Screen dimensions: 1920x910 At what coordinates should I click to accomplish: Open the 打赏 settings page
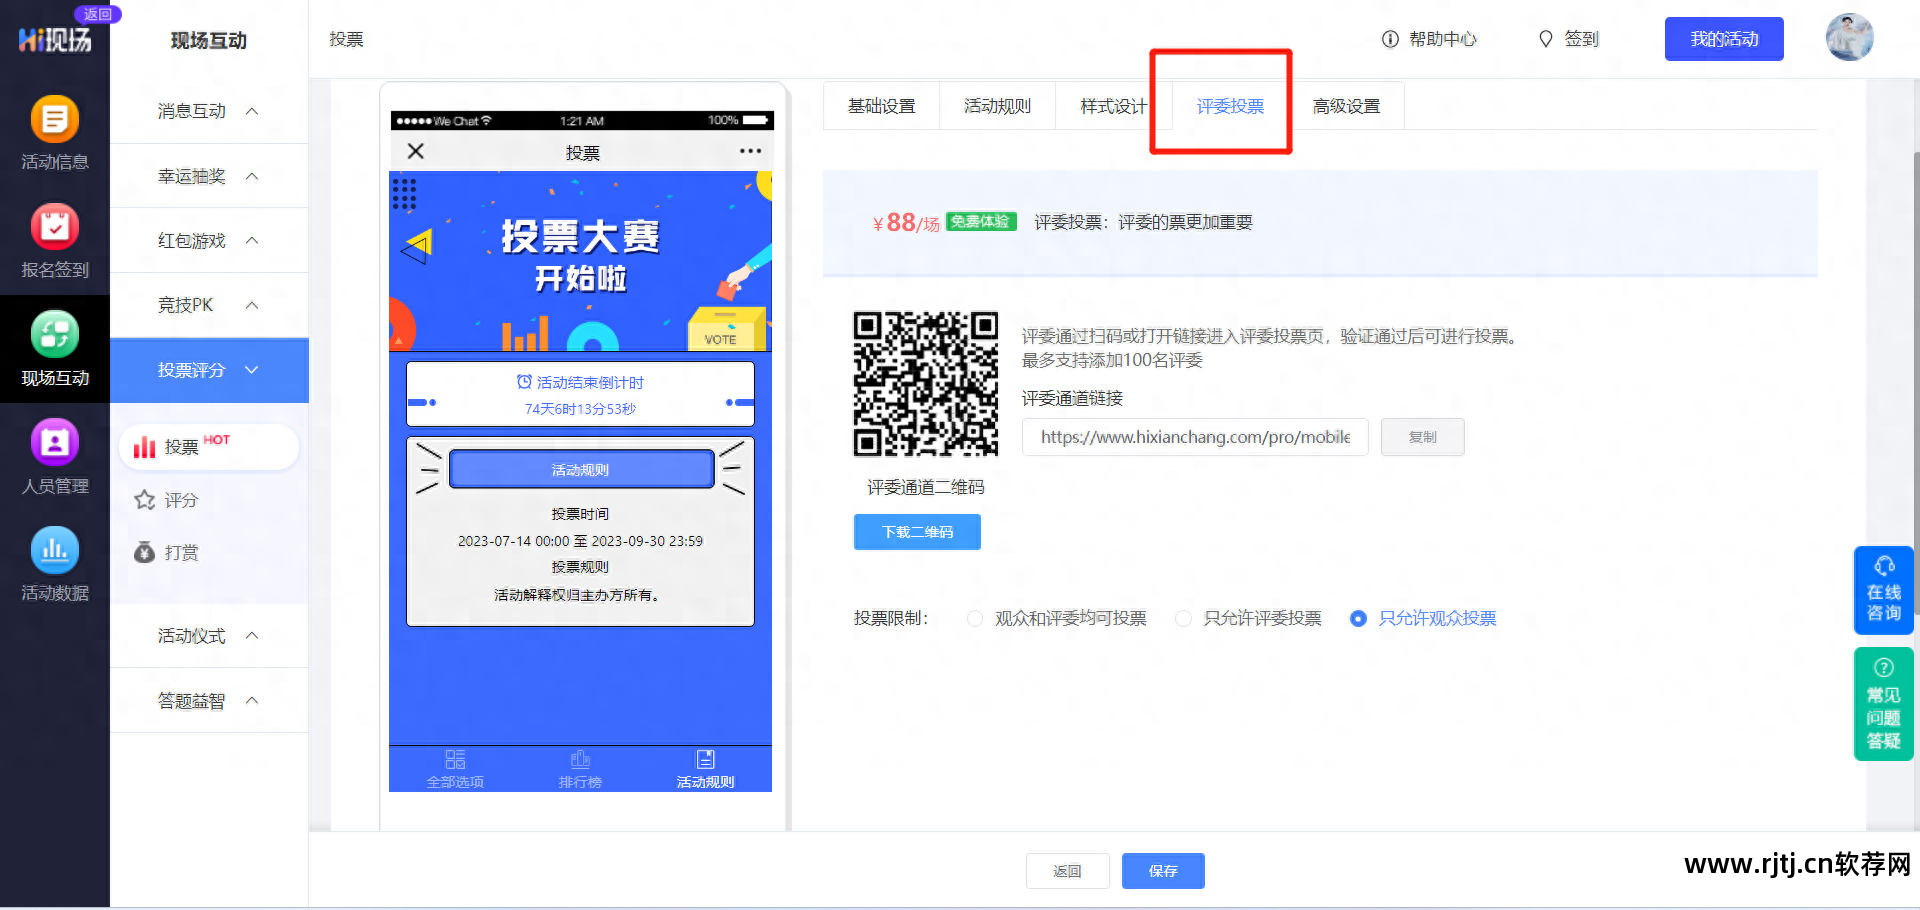click(x=181, y=552)
